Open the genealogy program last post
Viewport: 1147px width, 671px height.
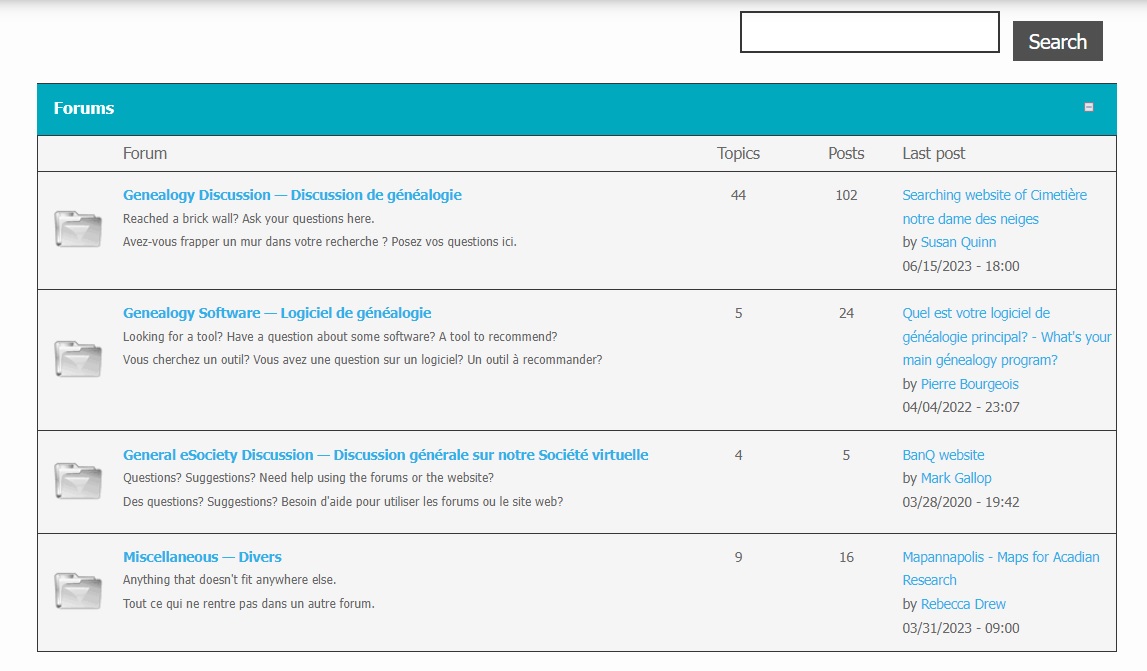point(1006,337)
